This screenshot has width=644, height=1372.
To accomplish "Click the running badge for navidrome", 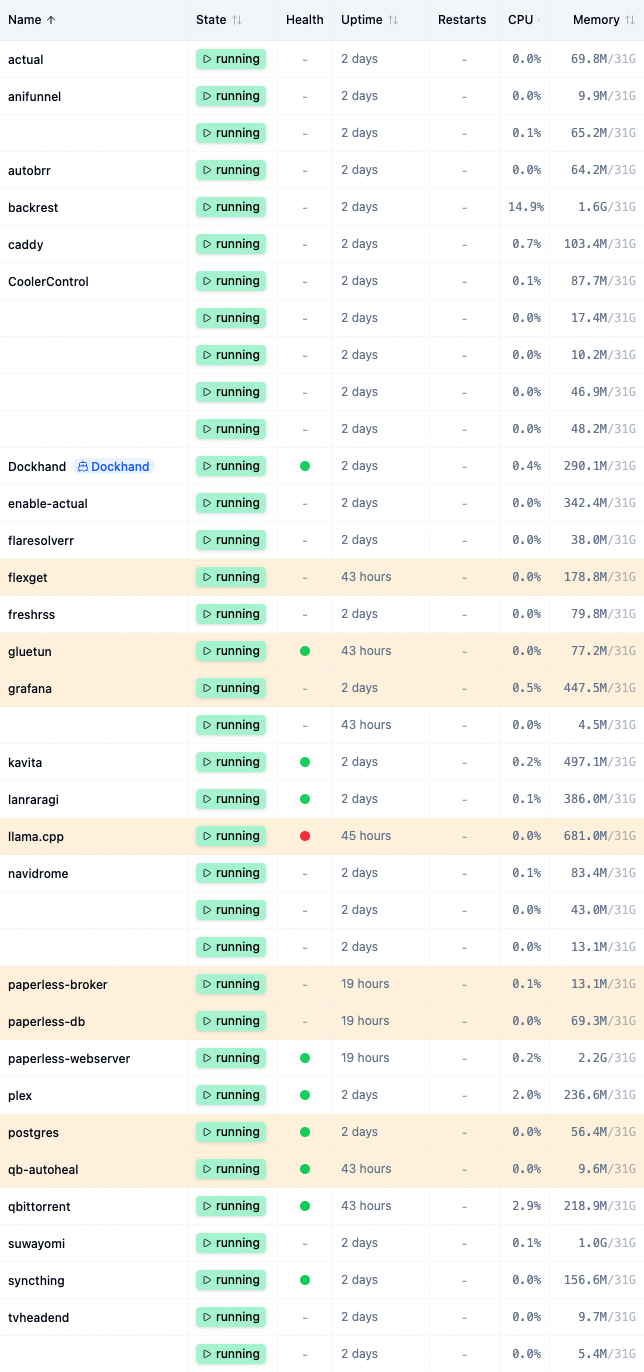I will pyautogui.click(x=231, y=873).
